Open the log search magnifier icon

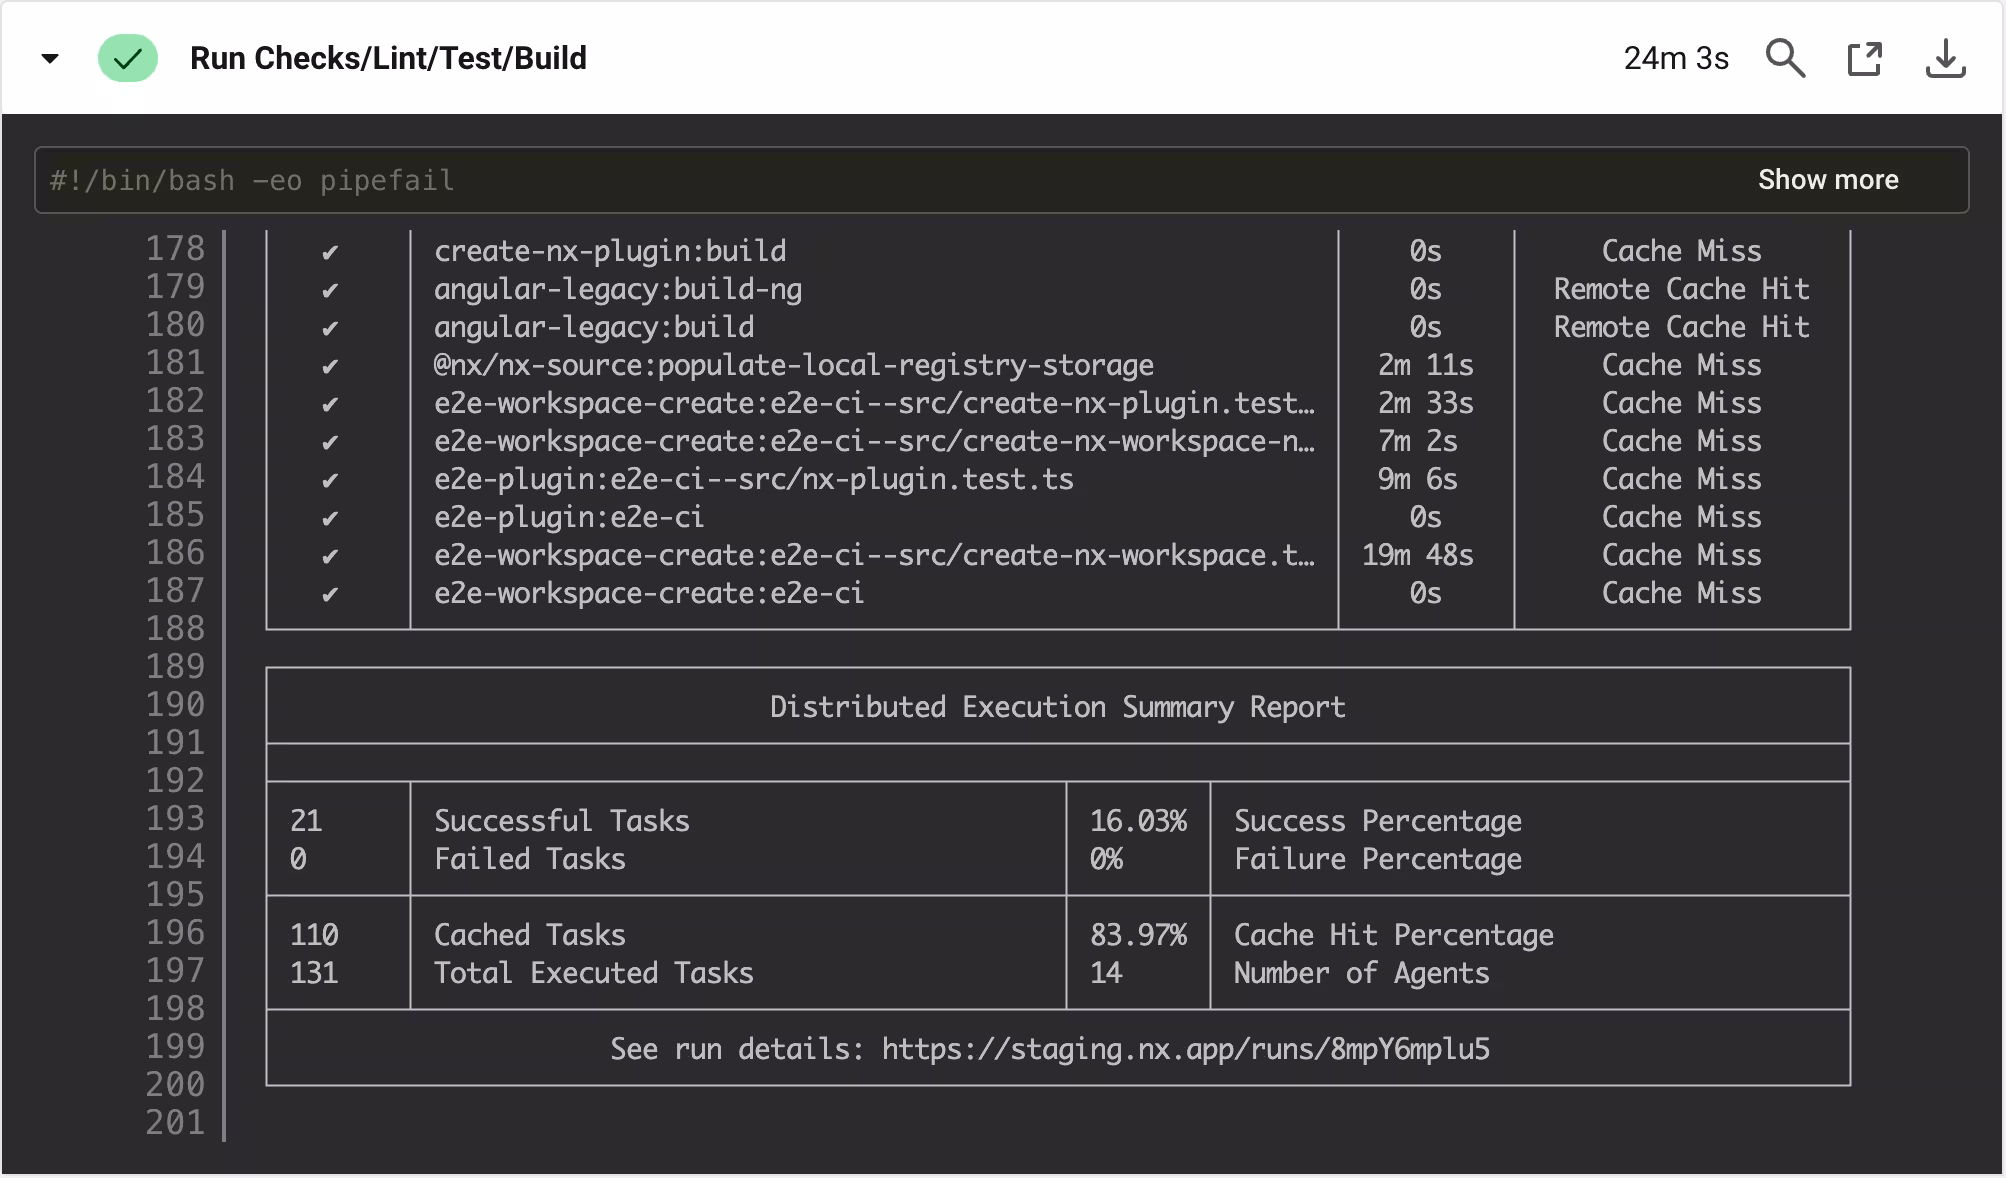point(1785,59)
